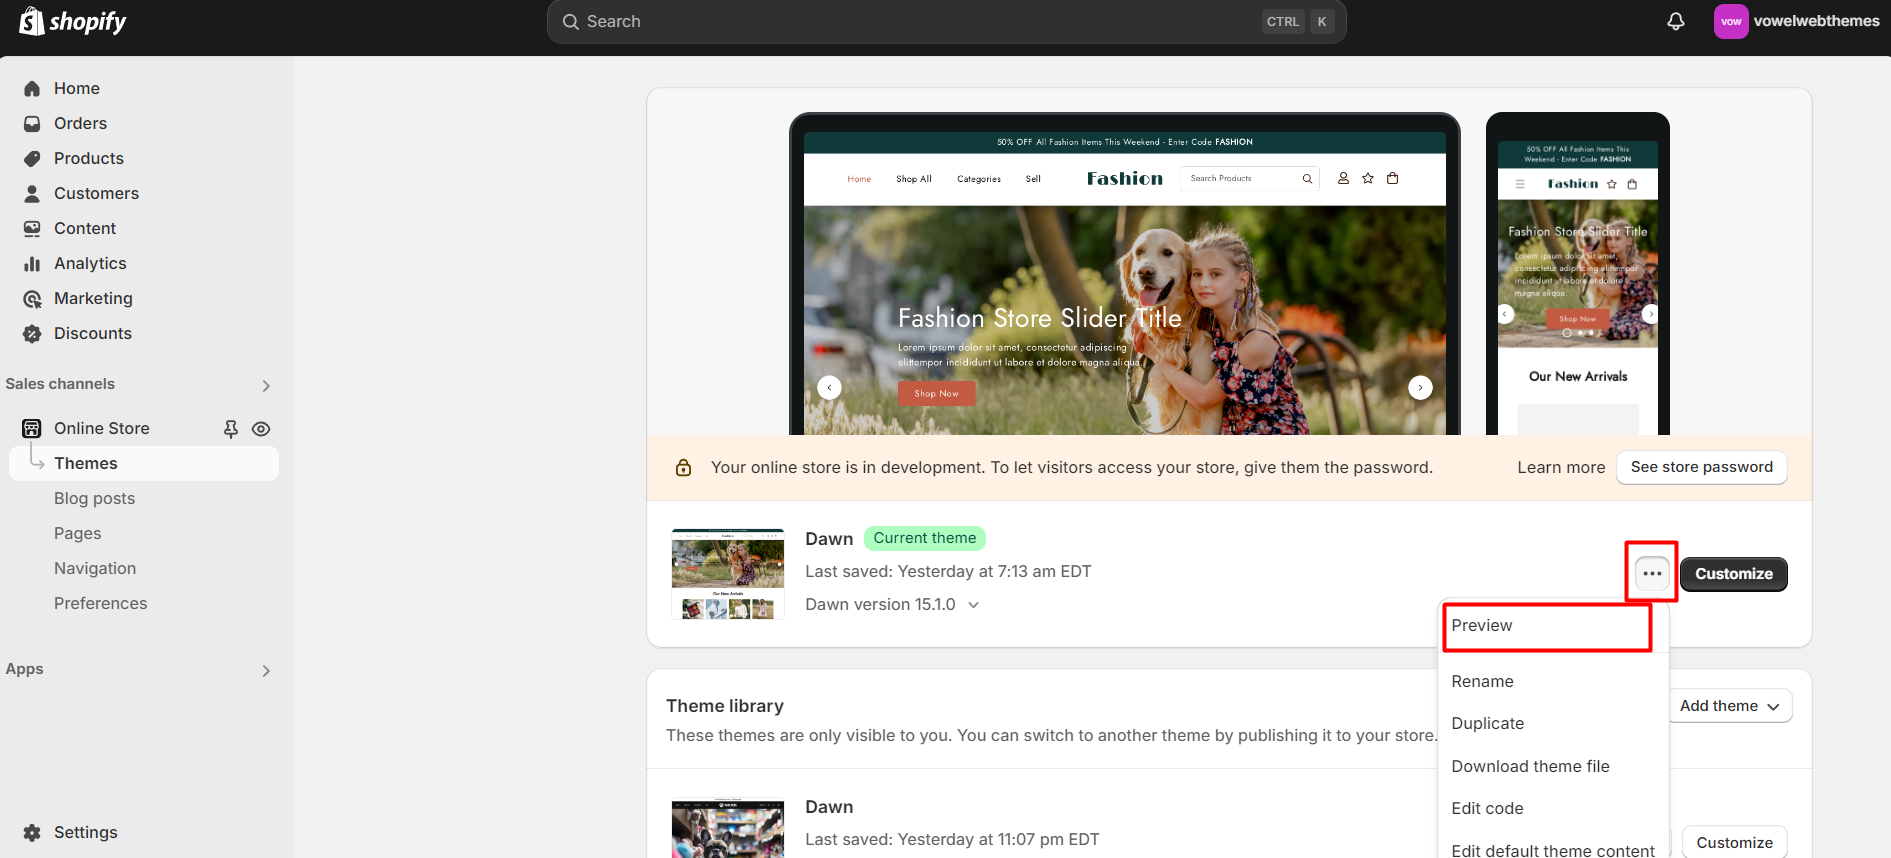Image resolution: width=1891 pixels, height=858 pixels.
Task: Open Settings page
Action: pyautogui.click(x=85, y=833)
